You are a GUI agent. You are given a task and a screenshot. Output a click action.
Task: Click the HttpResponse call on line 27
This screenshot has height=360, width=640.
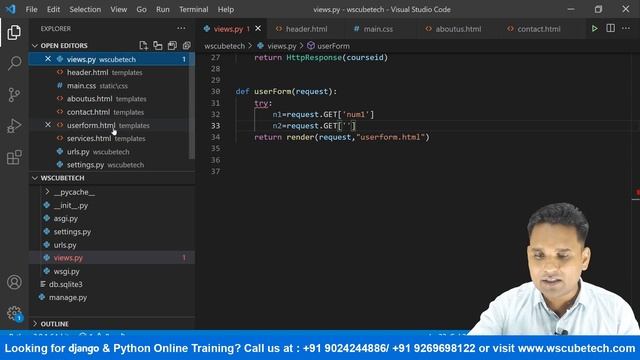(x=314, y=58)
